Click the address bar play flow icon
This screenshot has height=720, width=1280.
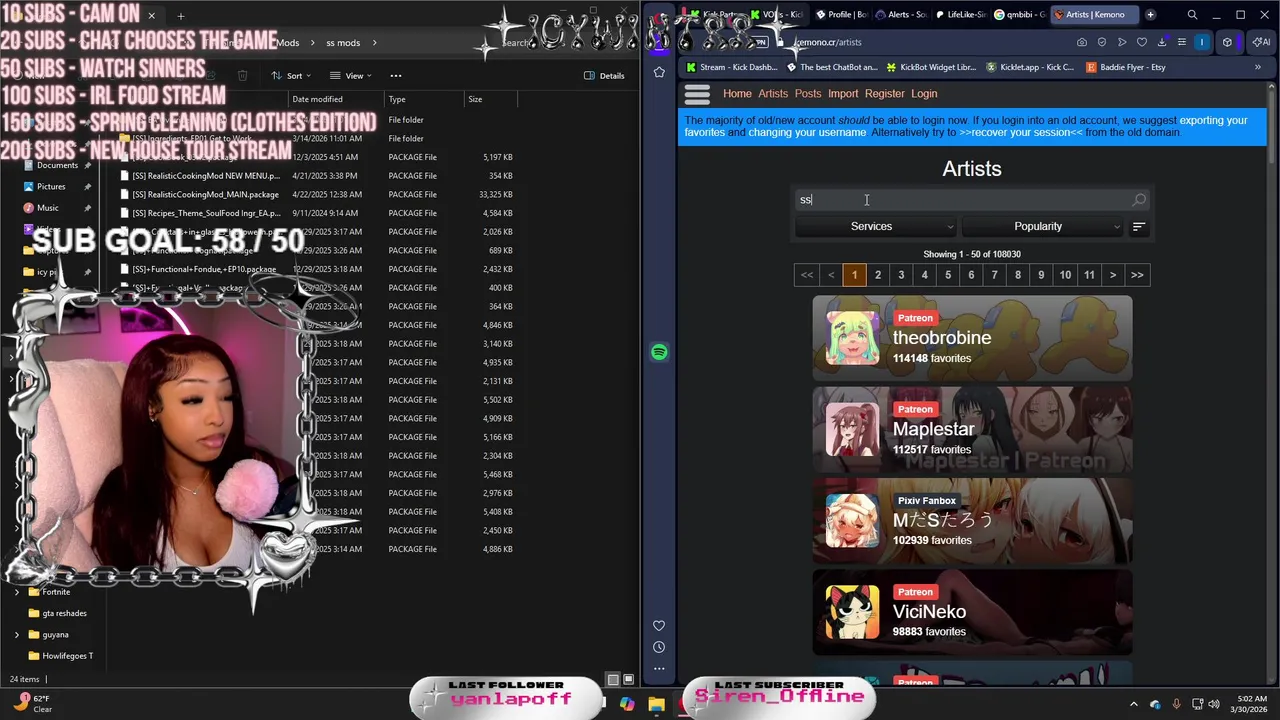tap(1122, 42)
